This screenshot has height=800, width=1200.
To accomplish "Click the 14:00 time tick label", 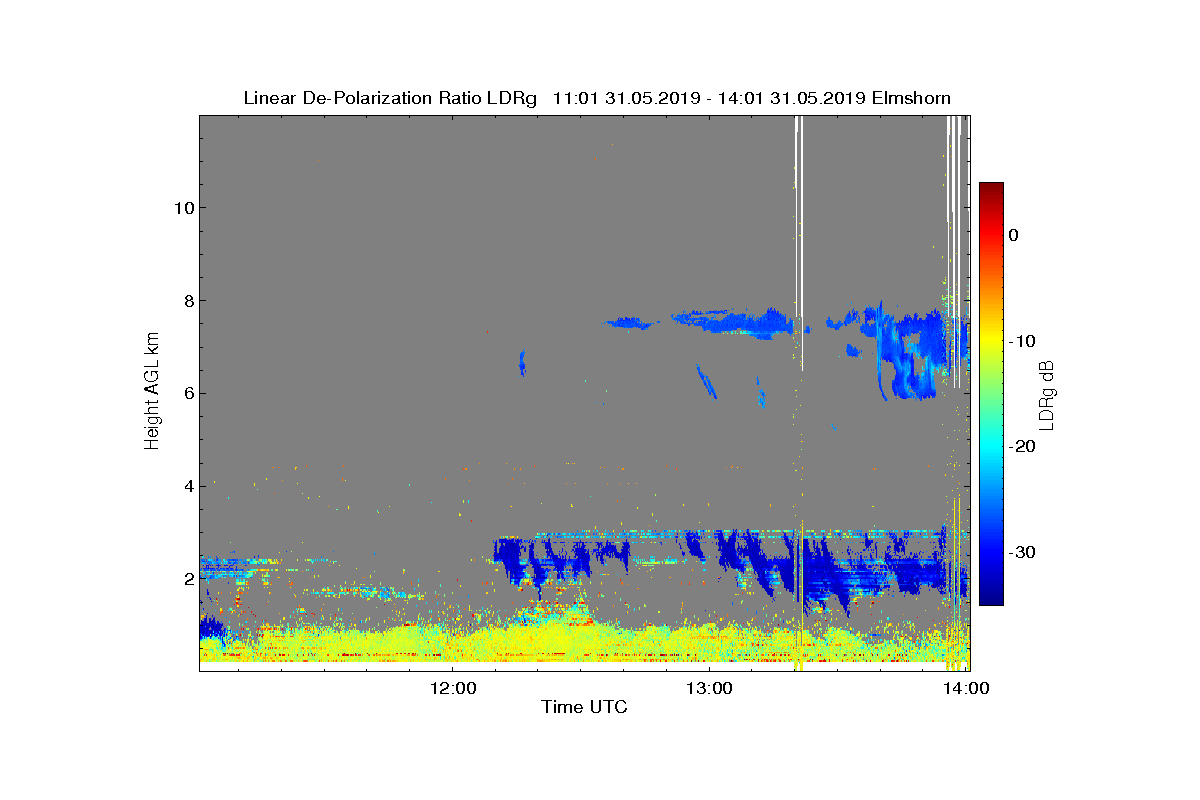I will (x=968, y=688).
